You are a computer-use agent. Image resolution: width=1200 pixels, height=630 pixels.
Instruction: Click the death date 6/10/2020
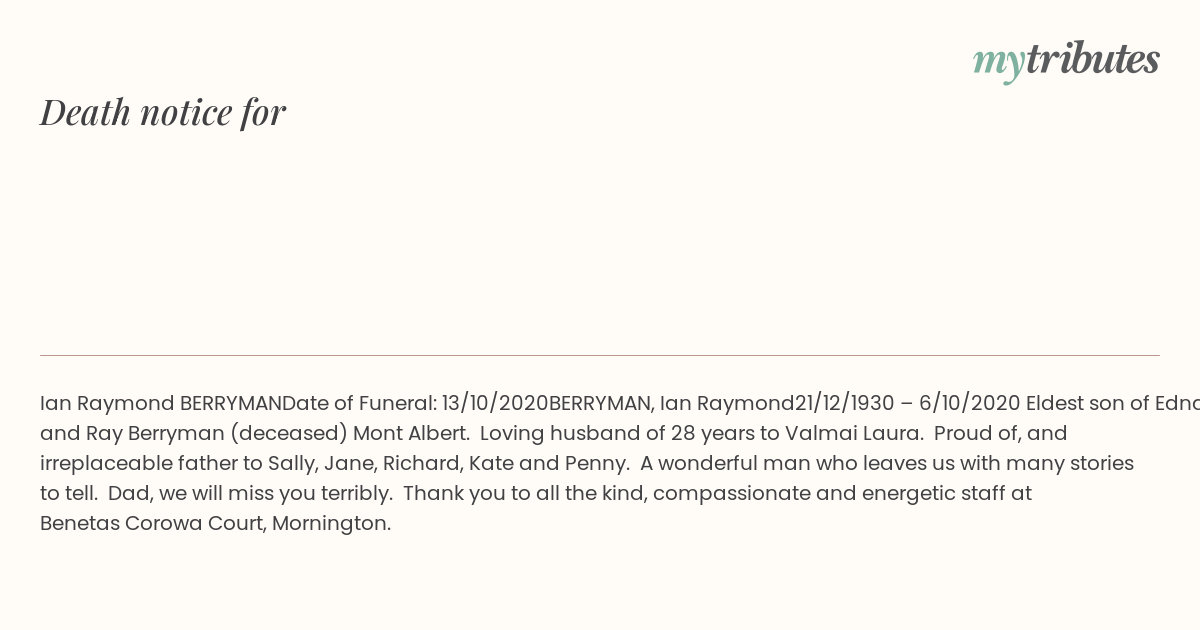[970, 404]
